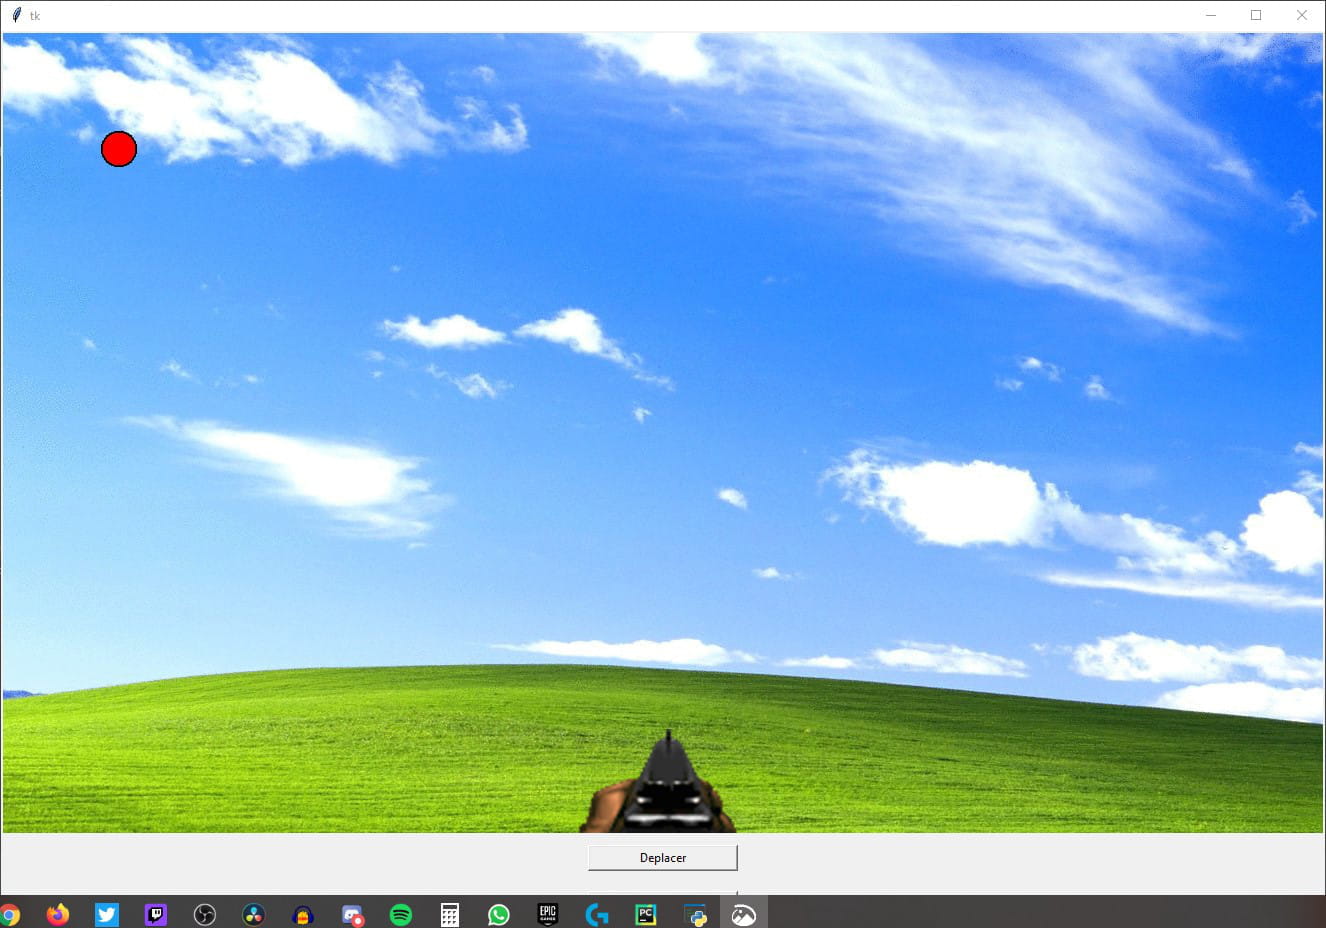1326x928 pixels.
Task: Launch Twitch from the taskbar
Action: pyautogui.click(x=156, y=914)
